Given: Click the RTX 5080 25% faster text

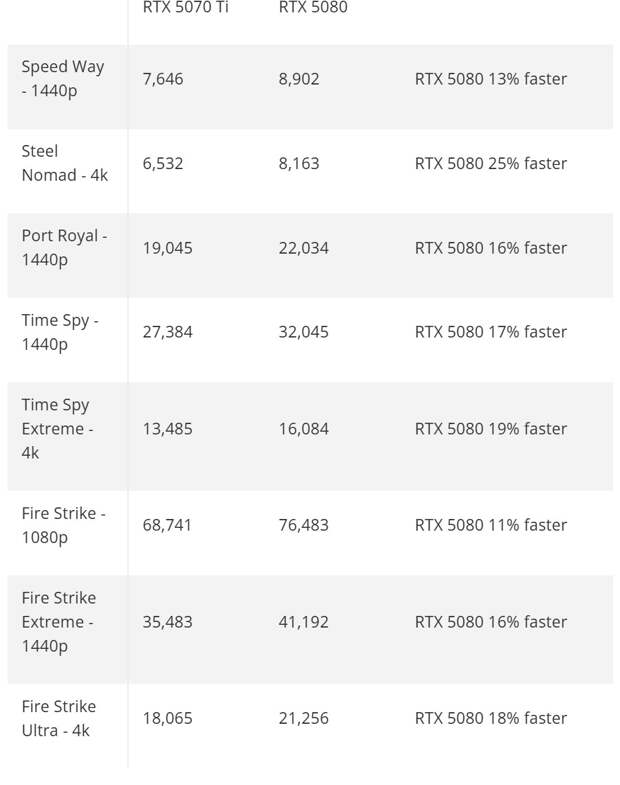Looking at the screenshot, I should (x=491, y=164).
